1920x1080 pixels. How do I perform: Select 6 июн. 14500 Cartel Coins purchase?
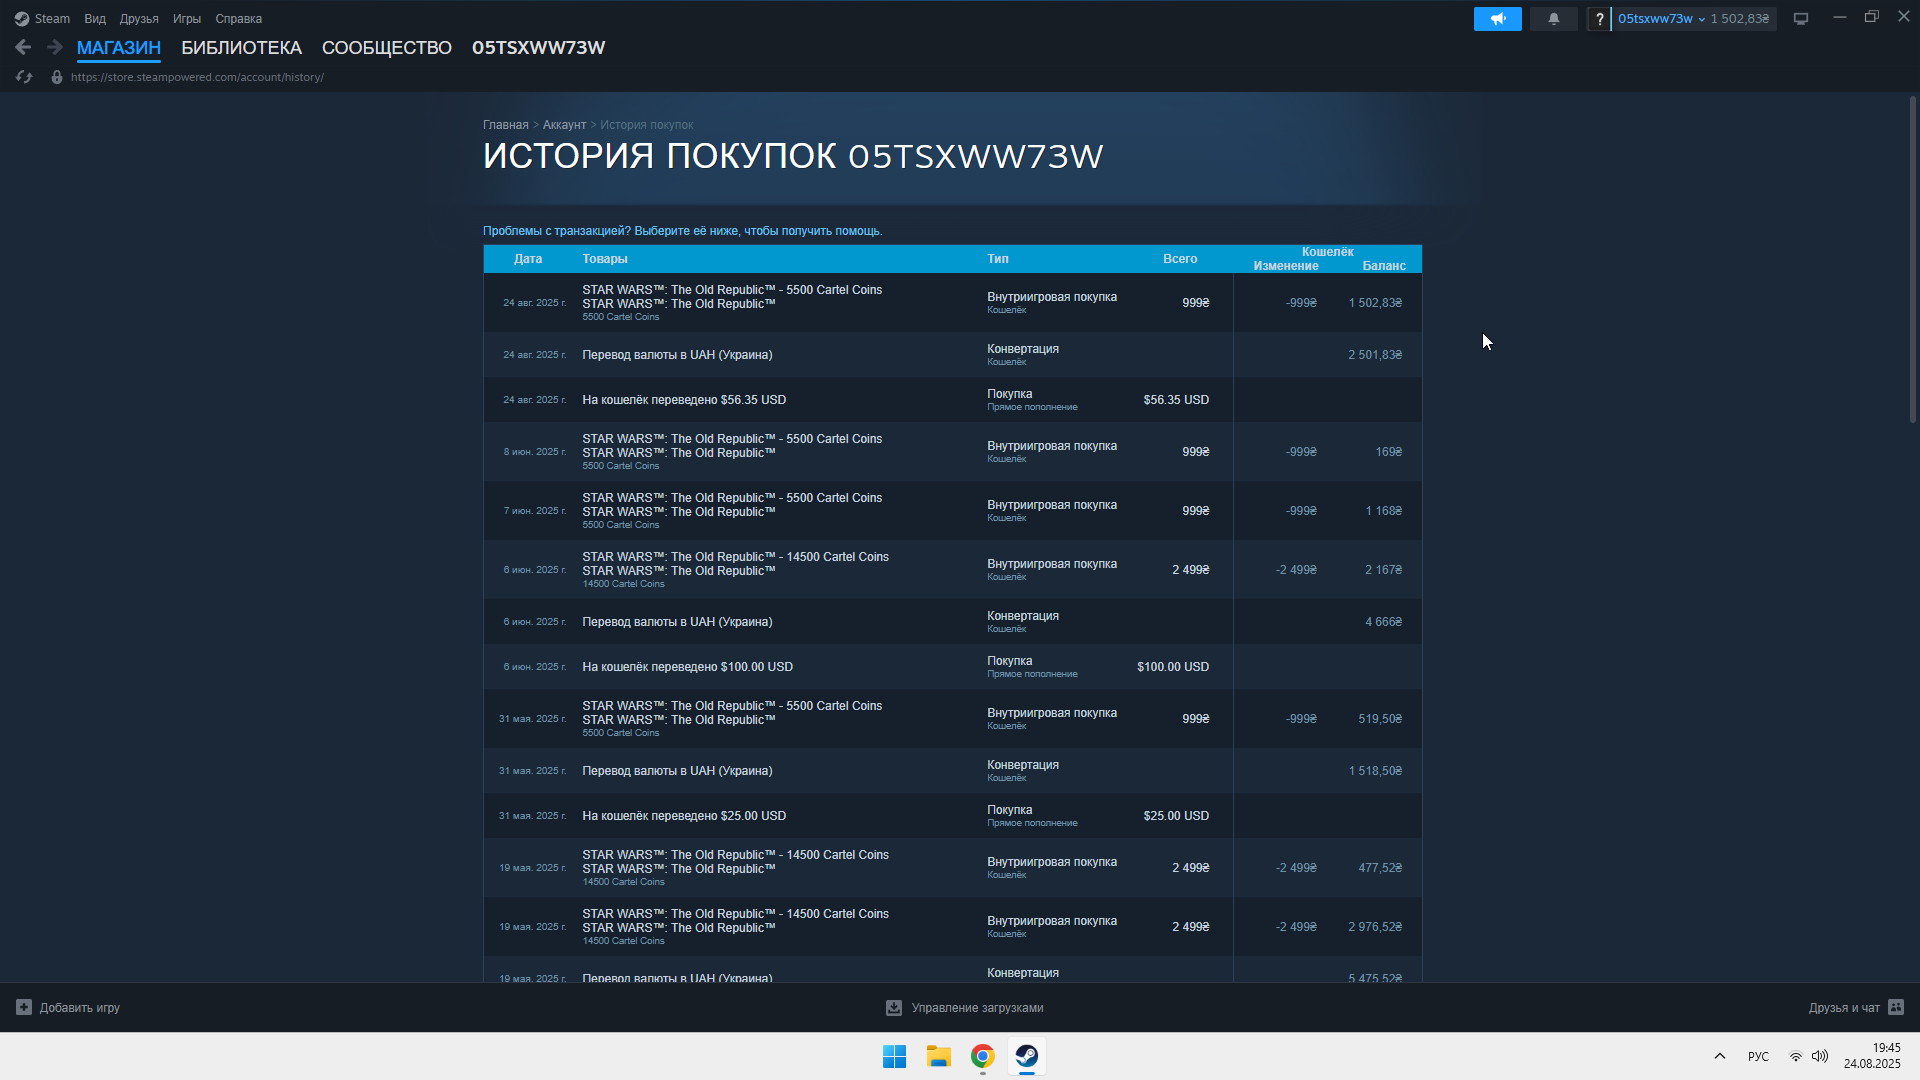coord(952,569)
